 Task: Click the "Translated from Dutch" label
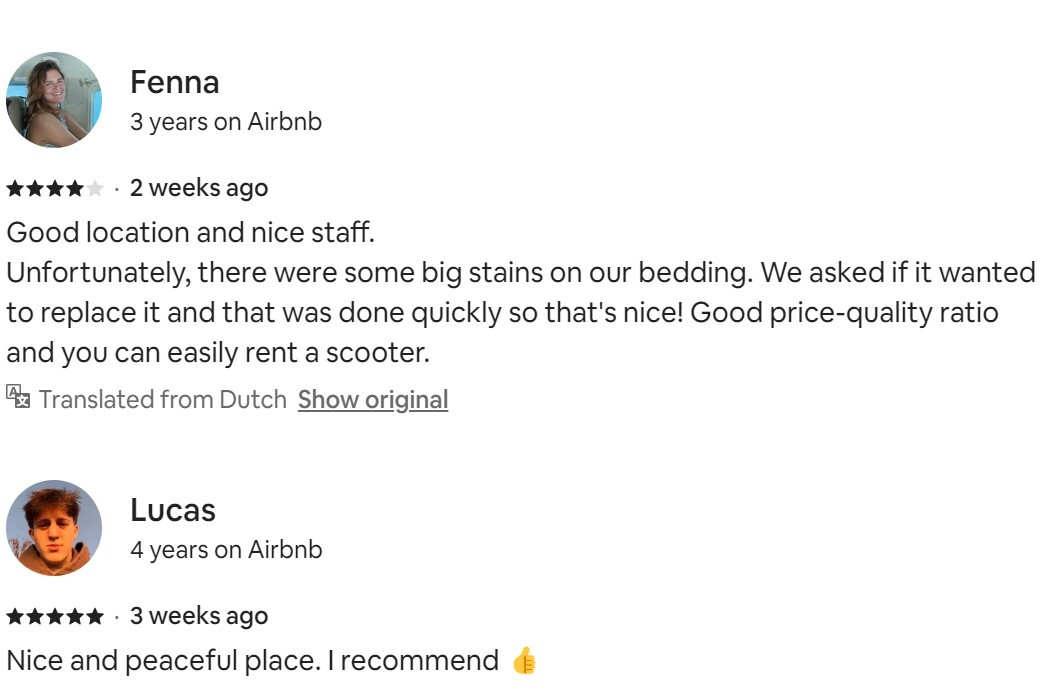tap(162, 399)
